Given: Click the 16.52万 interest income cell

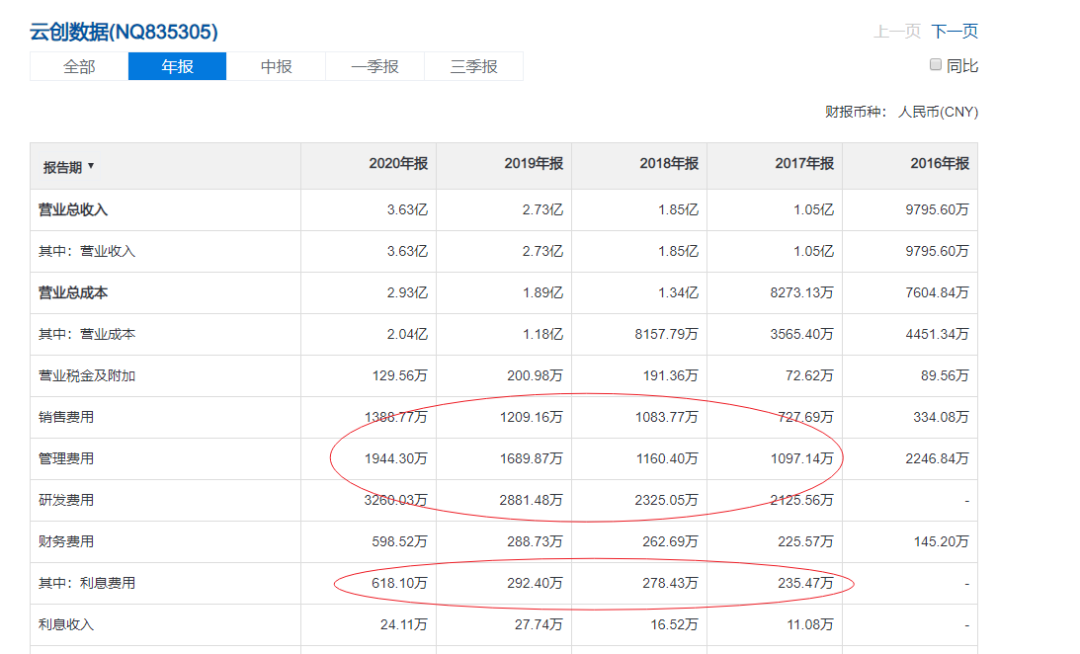Looking at the screenshot, I should coord(674,624).
